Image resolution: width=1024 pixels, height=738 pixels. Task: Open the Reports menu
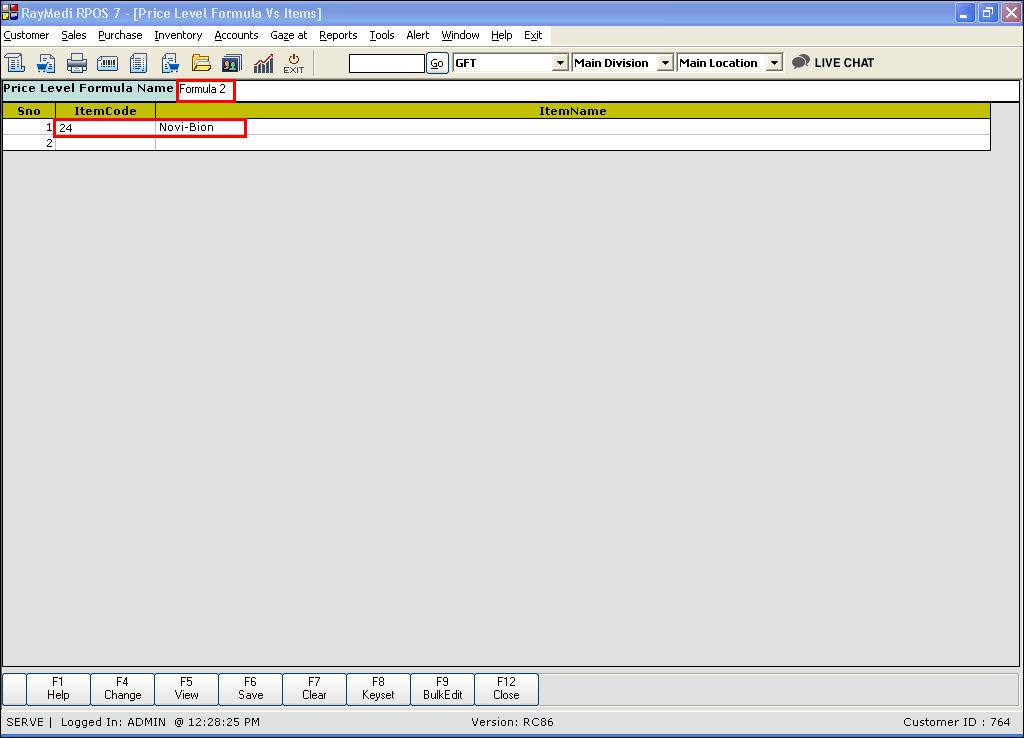click(x=338, y=35)
